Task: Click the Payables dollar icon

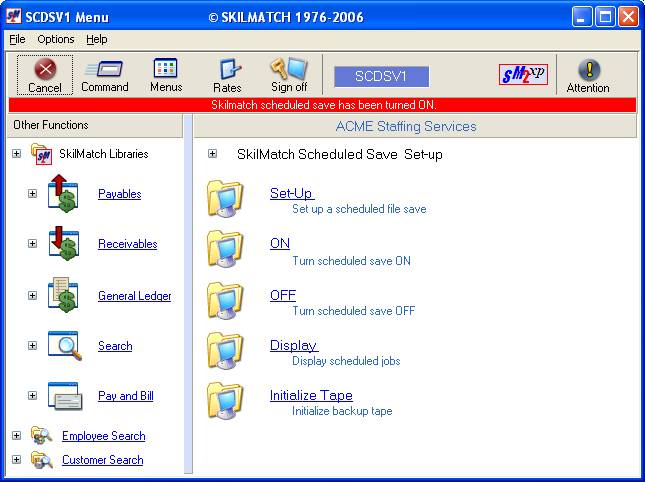Action: click(63, 193)
